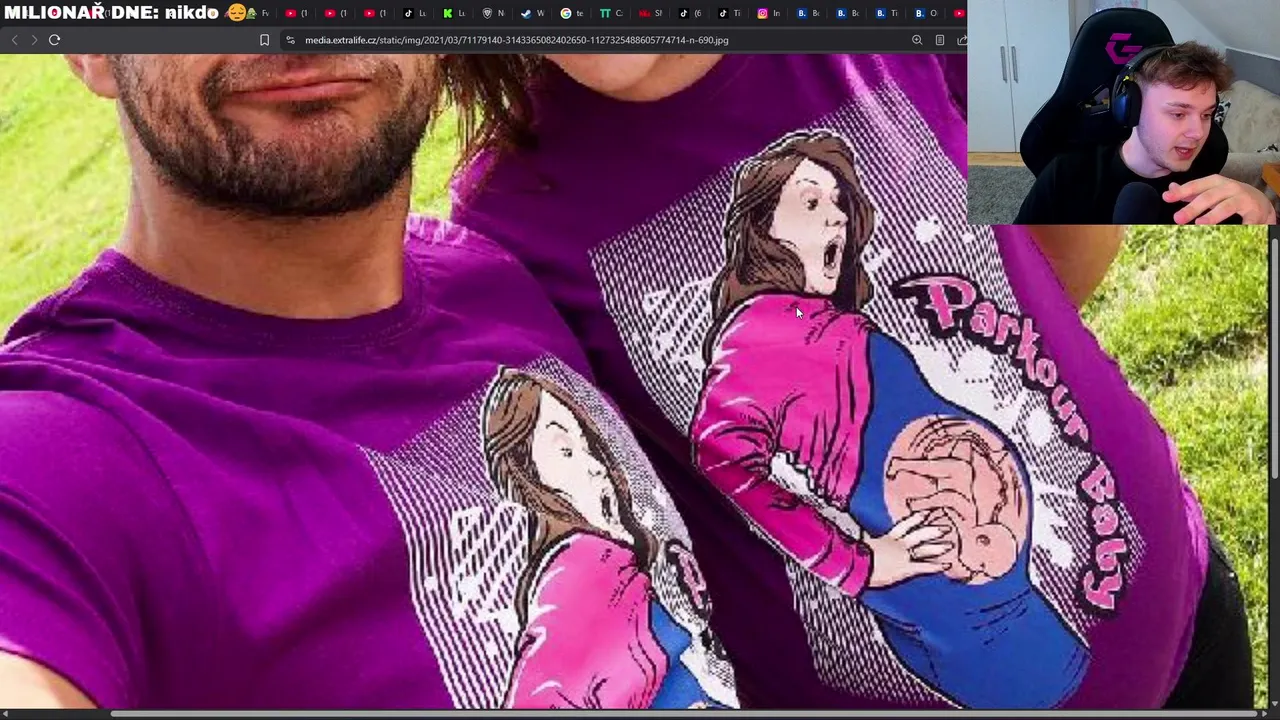Screen dimensions: 1280x720
Task: Reload the current image page
Action: pyautogui.click(x=55, y=40)
